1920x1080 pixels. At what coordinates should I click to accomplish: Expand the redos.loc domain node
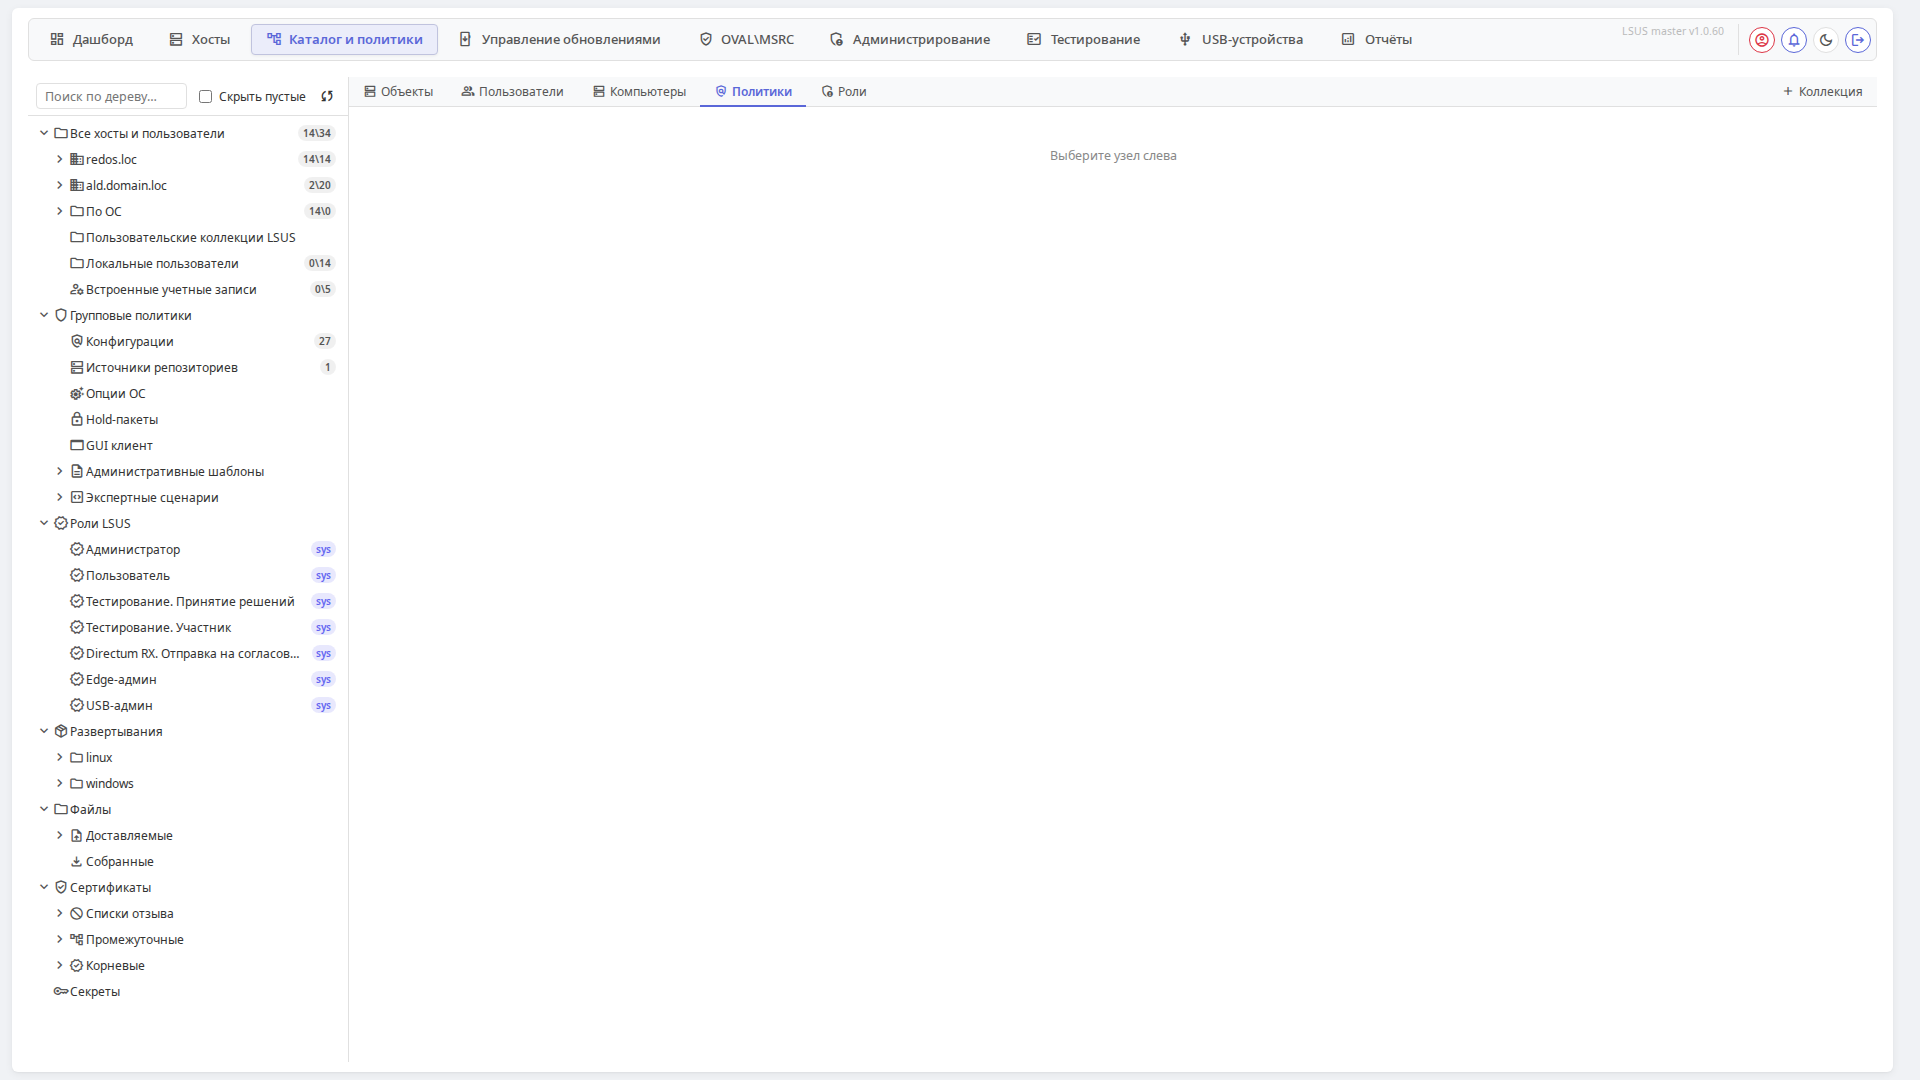click(60, 159)
